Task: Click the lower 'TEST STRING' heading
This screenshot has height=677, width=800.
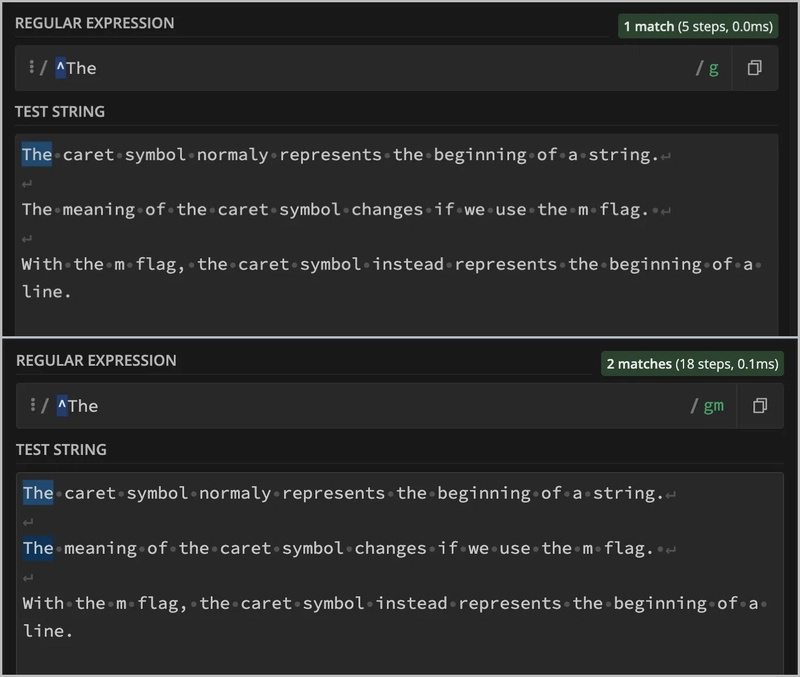Action: tap(61, 450)
